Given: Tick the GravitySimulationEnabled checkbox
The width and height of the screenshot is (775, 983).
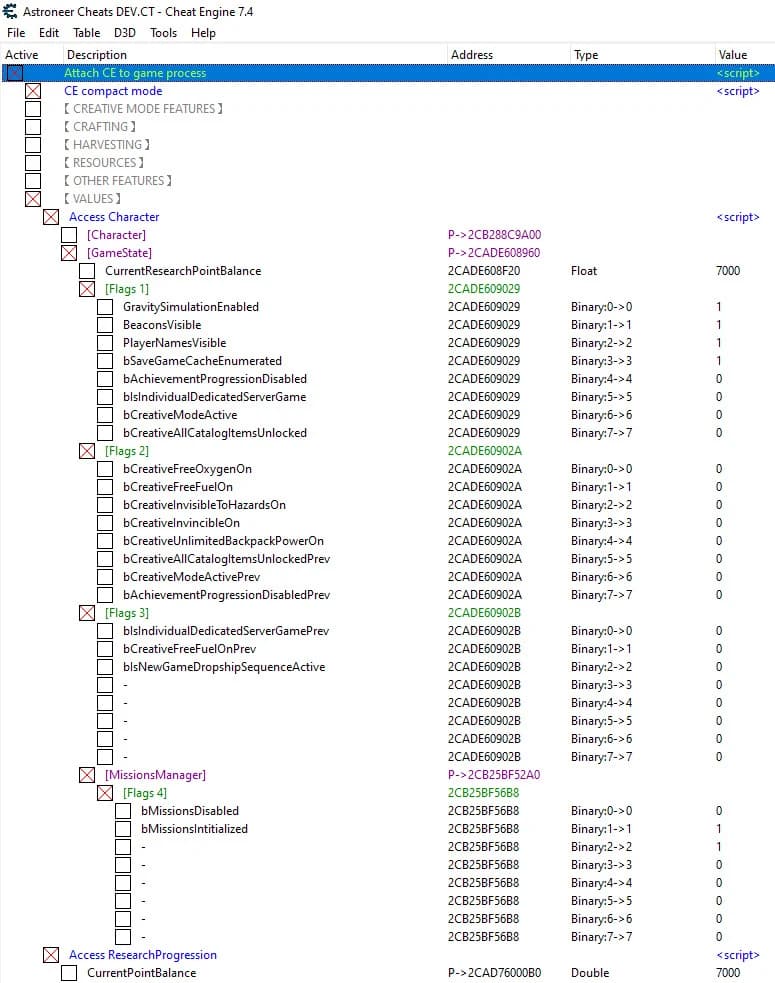Looking at the screenshot, I should [105, 307].
